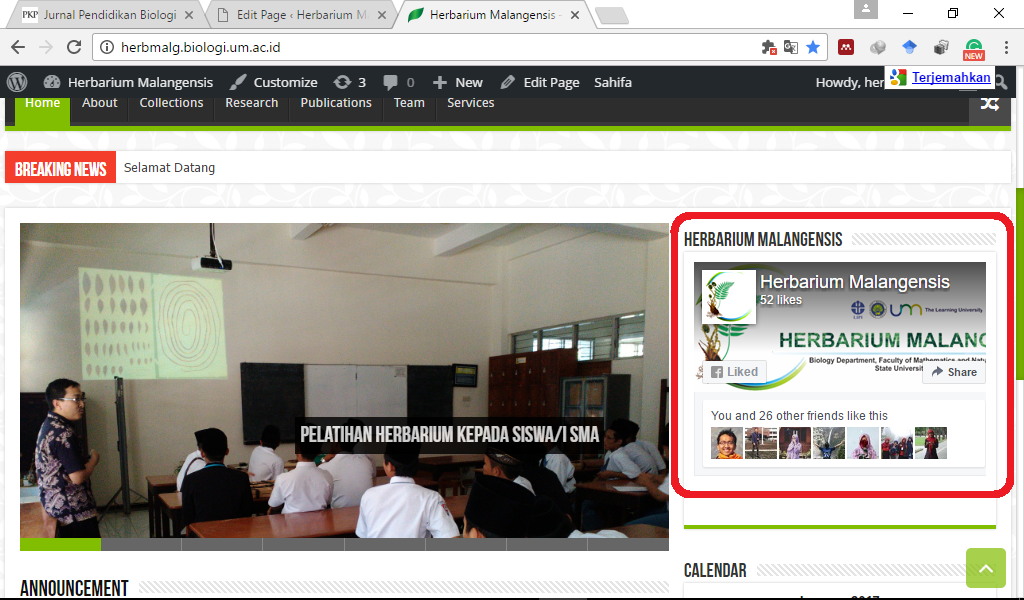Open comments bubble in admin bar
Image resolution: width=1024 pixels, height=600 pixels.
pyautogui.click(x=398, y=82)
